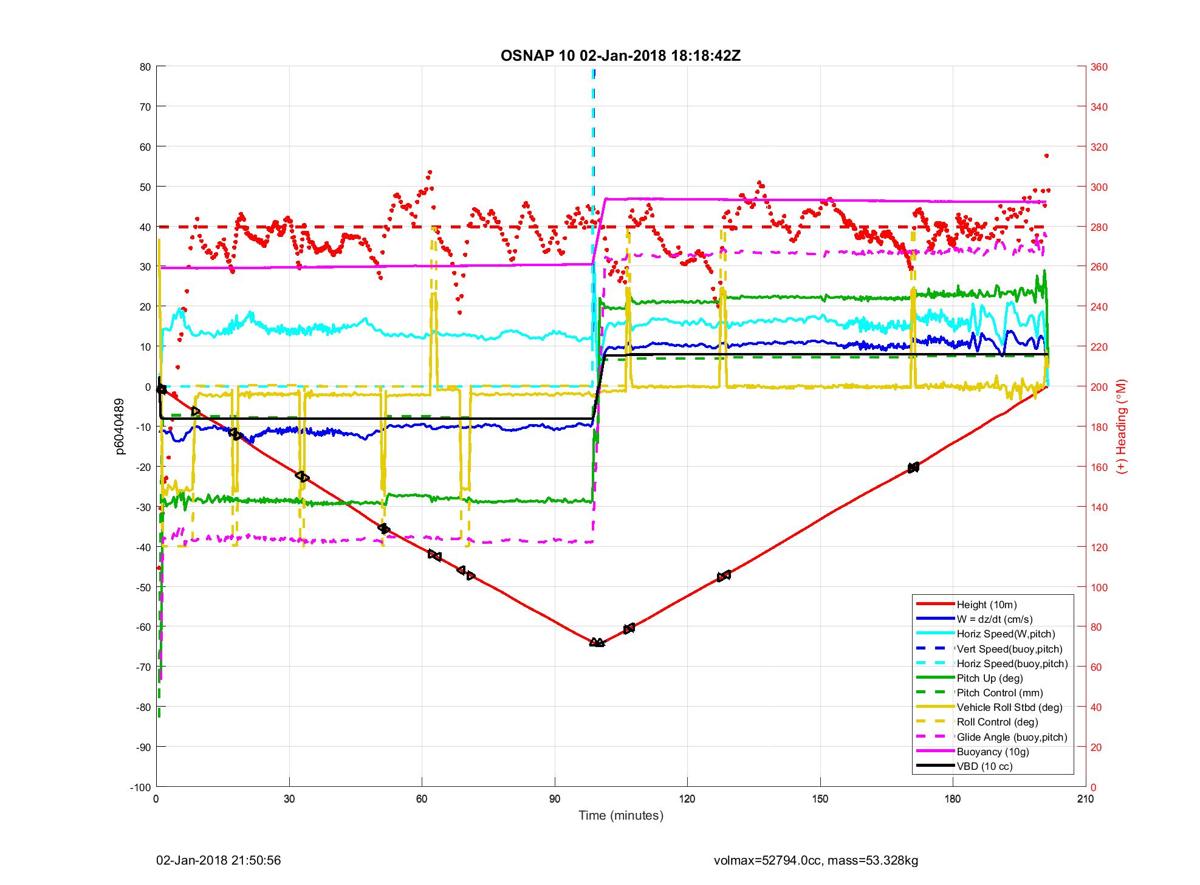Click x-axis tick label 210
Screen dimensions: 1200x885
(1086, 799)
